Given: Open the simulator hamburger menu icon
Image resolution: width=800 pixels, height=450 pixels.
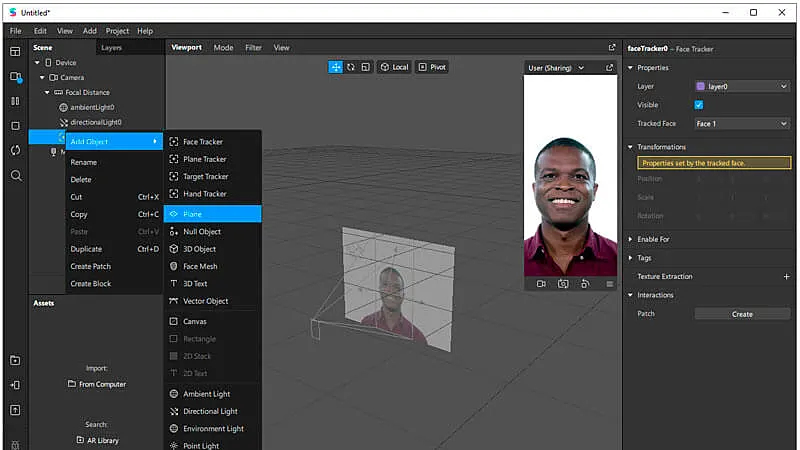Looking at the screenshot, I should [609, 284].
